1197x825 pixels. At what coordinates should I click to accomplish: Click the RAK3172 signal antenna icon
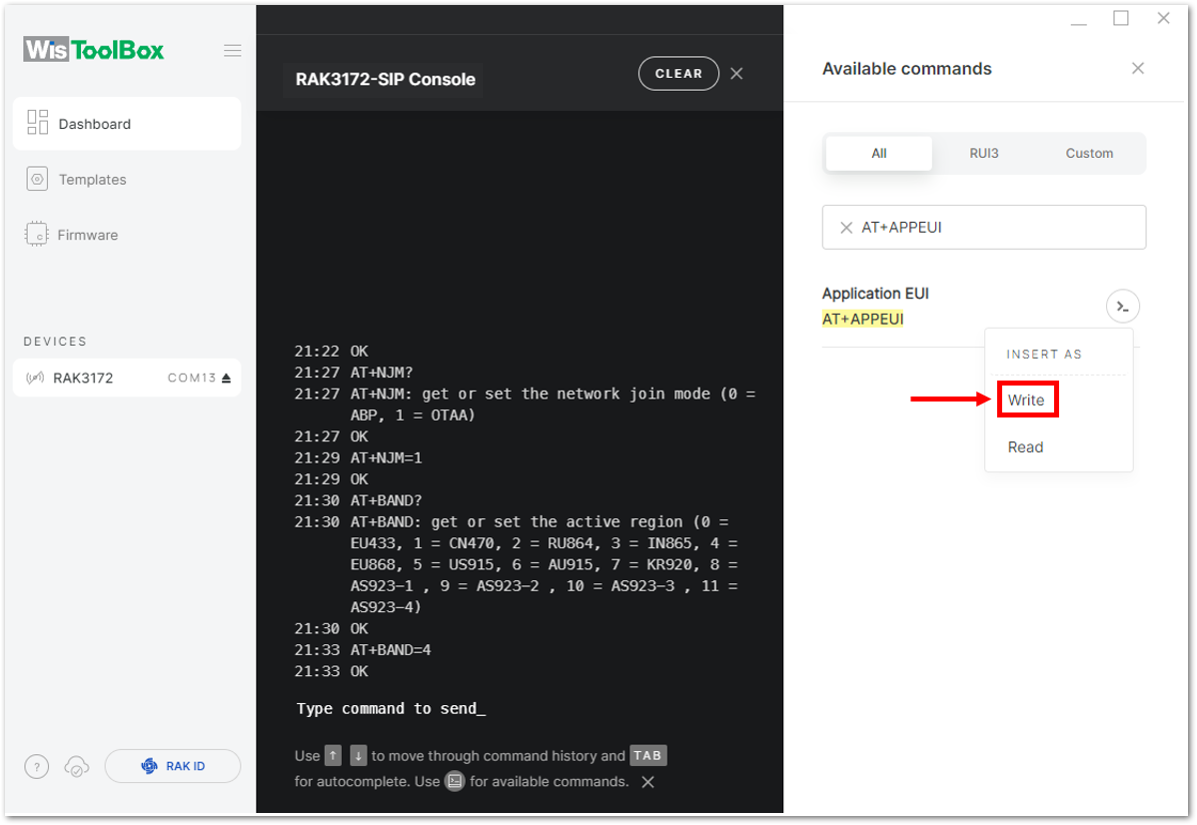click(x=35, y=378)
